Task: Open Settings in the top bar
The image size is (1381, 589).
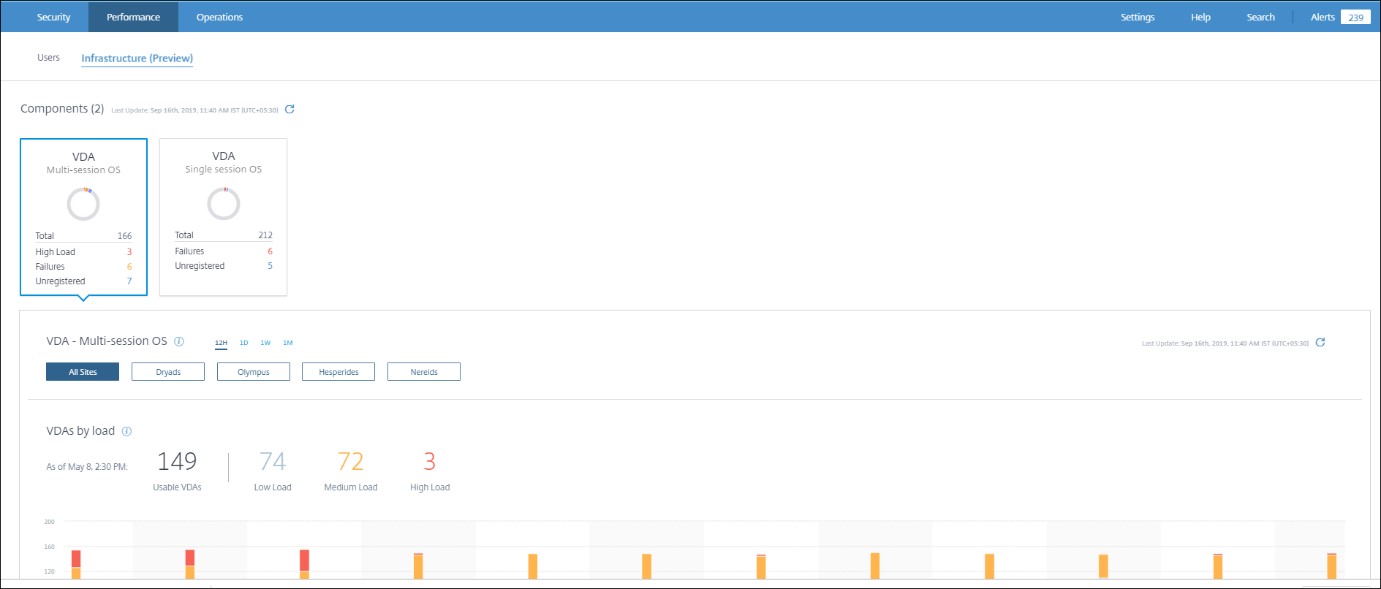Action: pyautogui.click(x=1137, y=17)
